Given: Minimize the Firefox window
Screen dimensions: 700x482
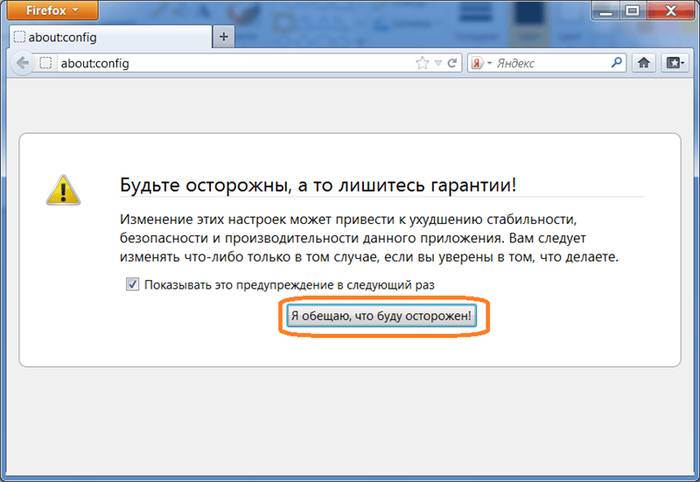Looking at the screenshot, I should (606, 10).
